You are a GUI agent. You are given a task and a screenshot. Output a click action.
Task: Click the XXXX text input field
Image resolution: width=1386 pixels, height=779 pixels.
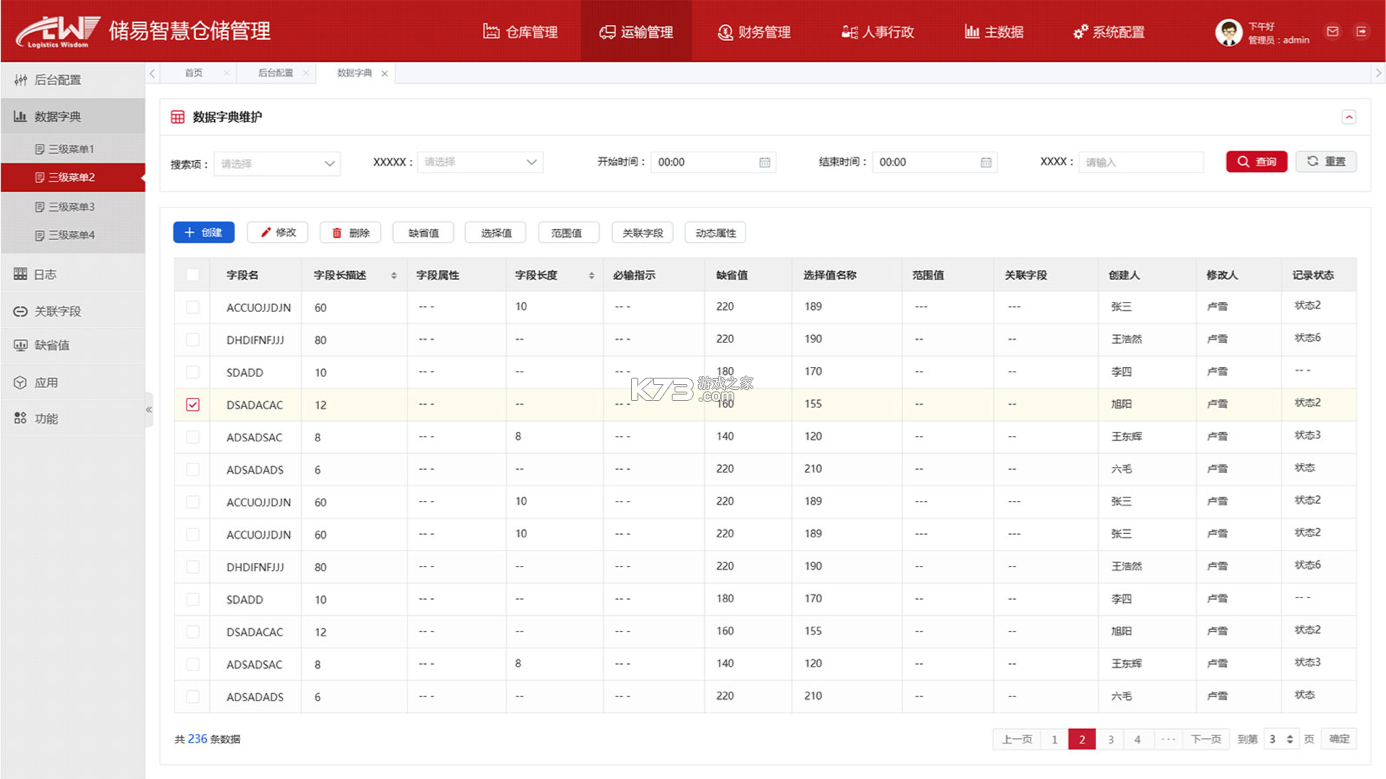[x=1141, y=162]
